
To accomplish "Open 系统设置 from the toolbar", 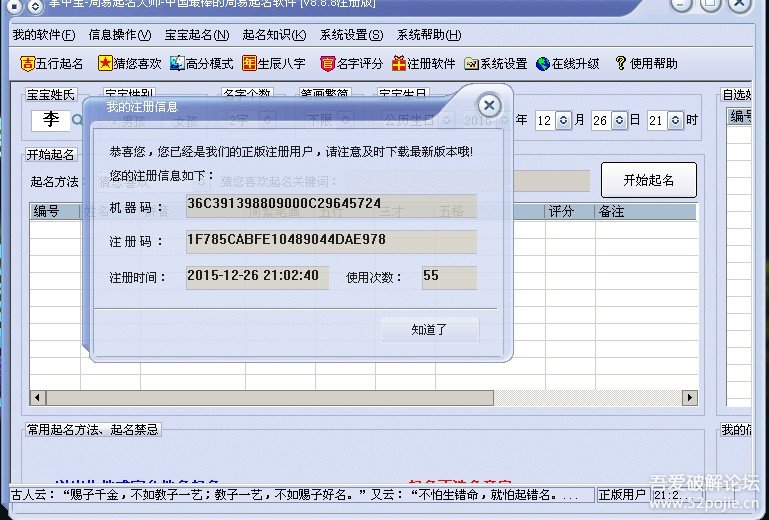I will pos(495,63).
